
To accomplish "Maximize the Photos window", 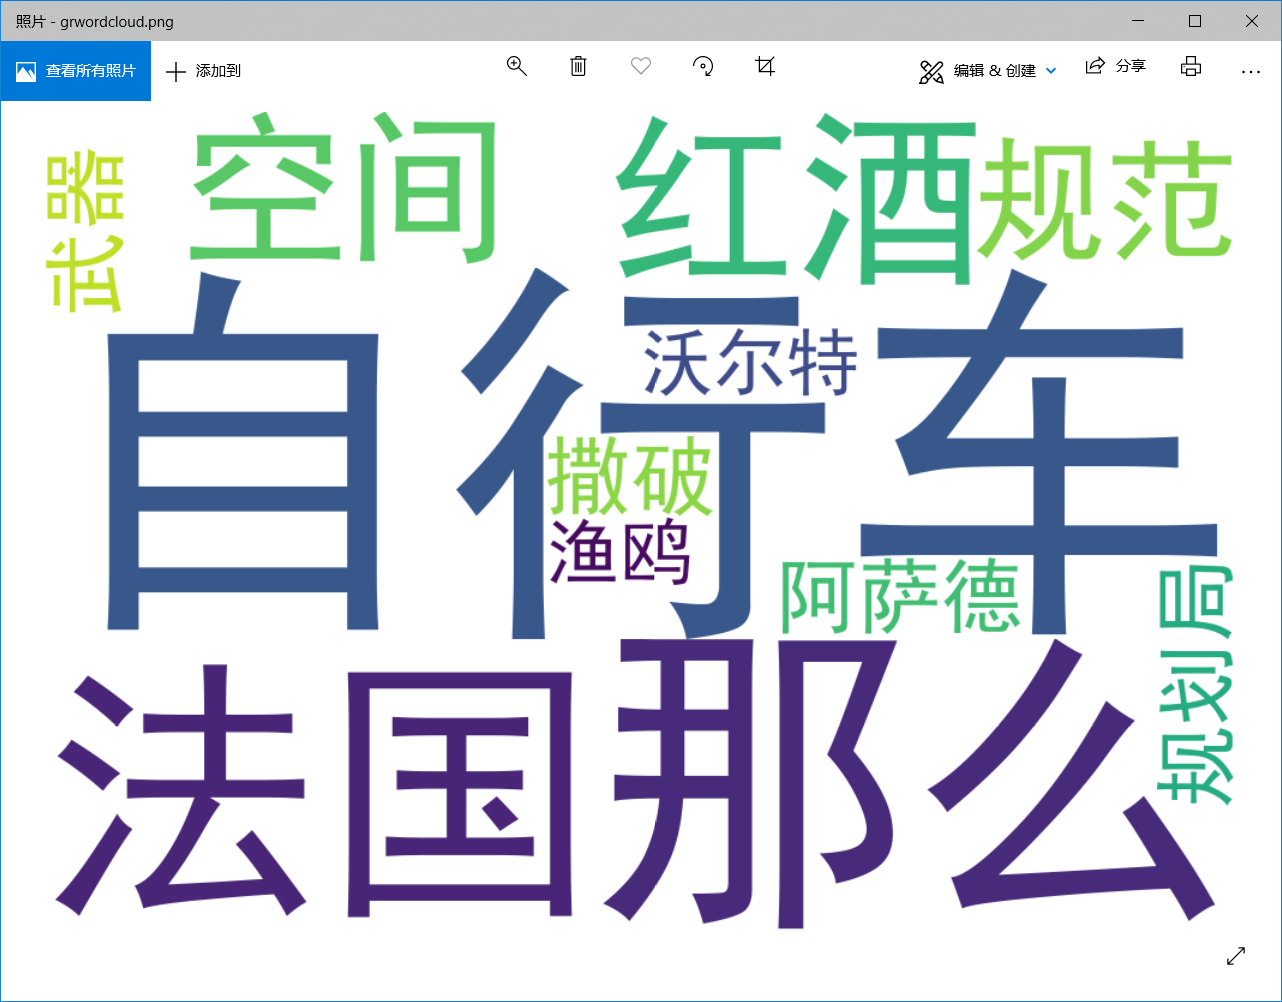I will [1195, 21].
